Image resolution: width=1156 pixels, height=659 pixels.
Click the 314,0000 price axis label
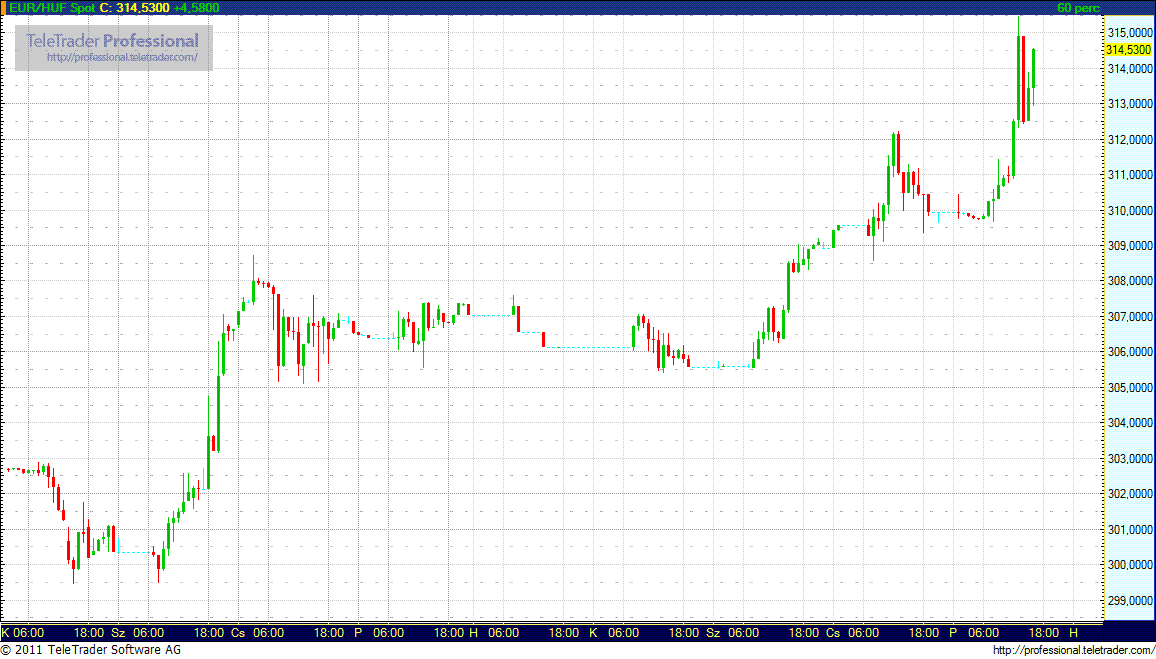(x=1129, y=69)
